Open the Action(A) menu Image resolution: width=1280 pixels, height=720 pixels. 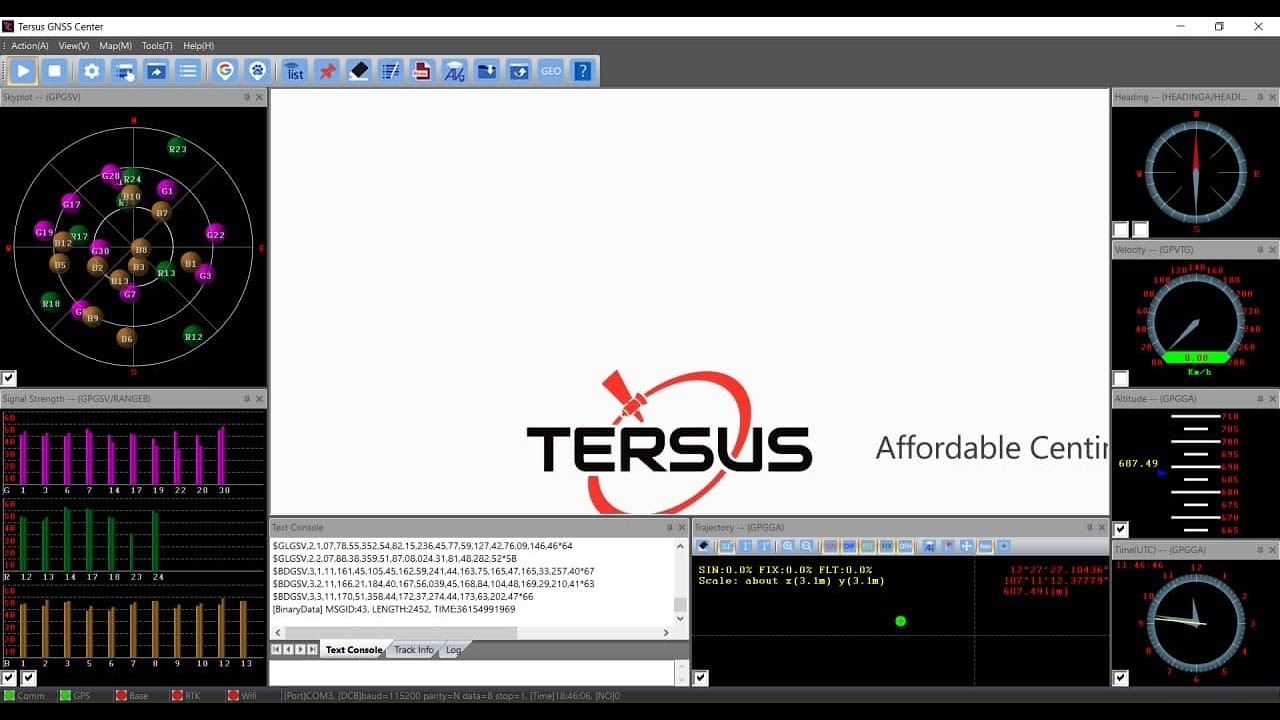coord(29,46)
